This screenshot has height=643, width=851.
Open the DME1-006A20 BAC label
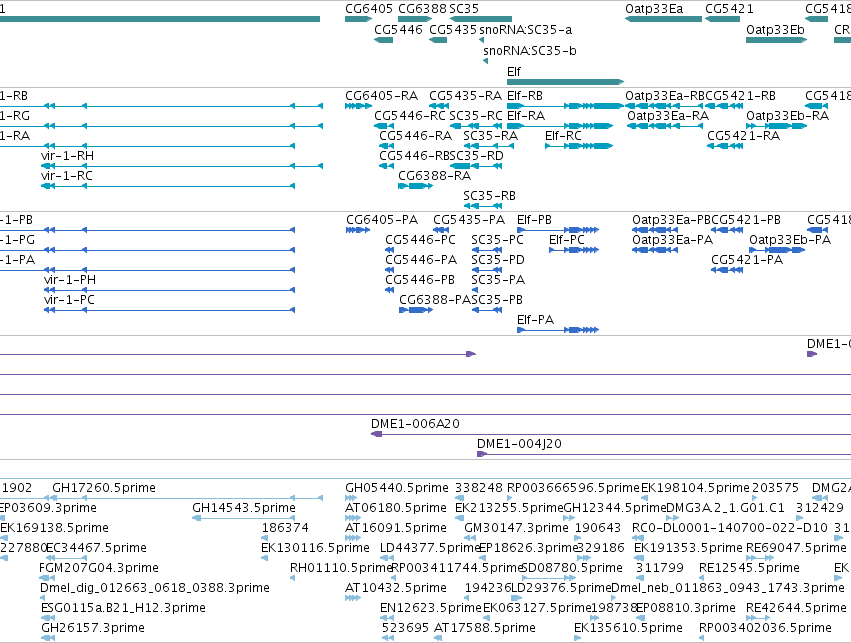tap(415, 424)
